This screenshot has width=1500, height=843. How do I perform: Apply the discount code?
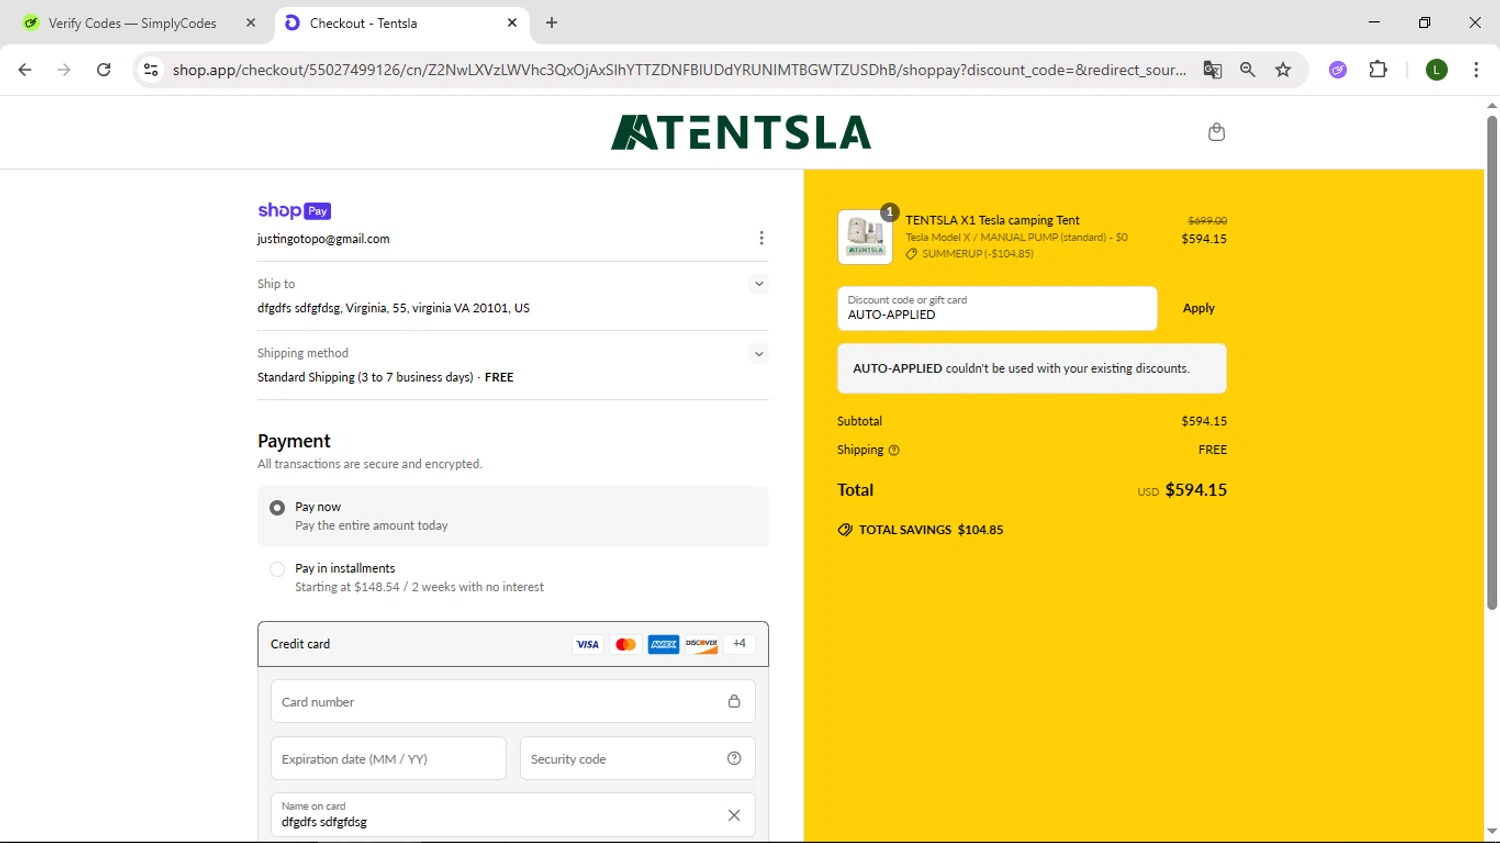[1198, 308]
